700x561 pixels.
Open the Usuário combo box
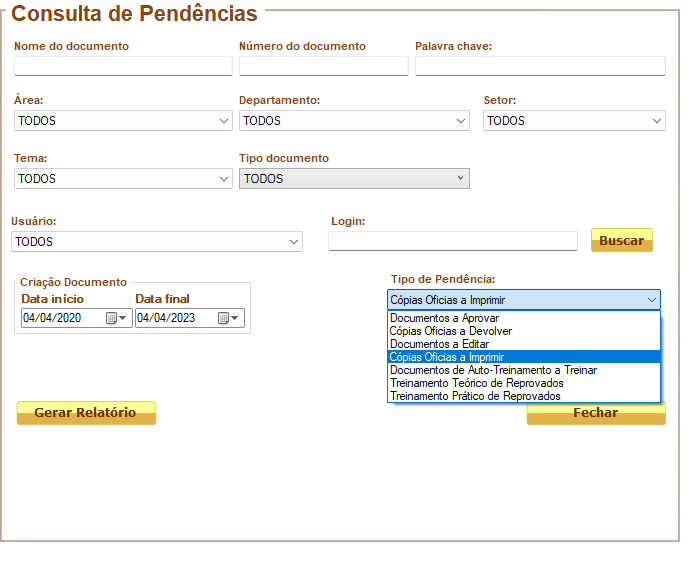pos(157,242)
